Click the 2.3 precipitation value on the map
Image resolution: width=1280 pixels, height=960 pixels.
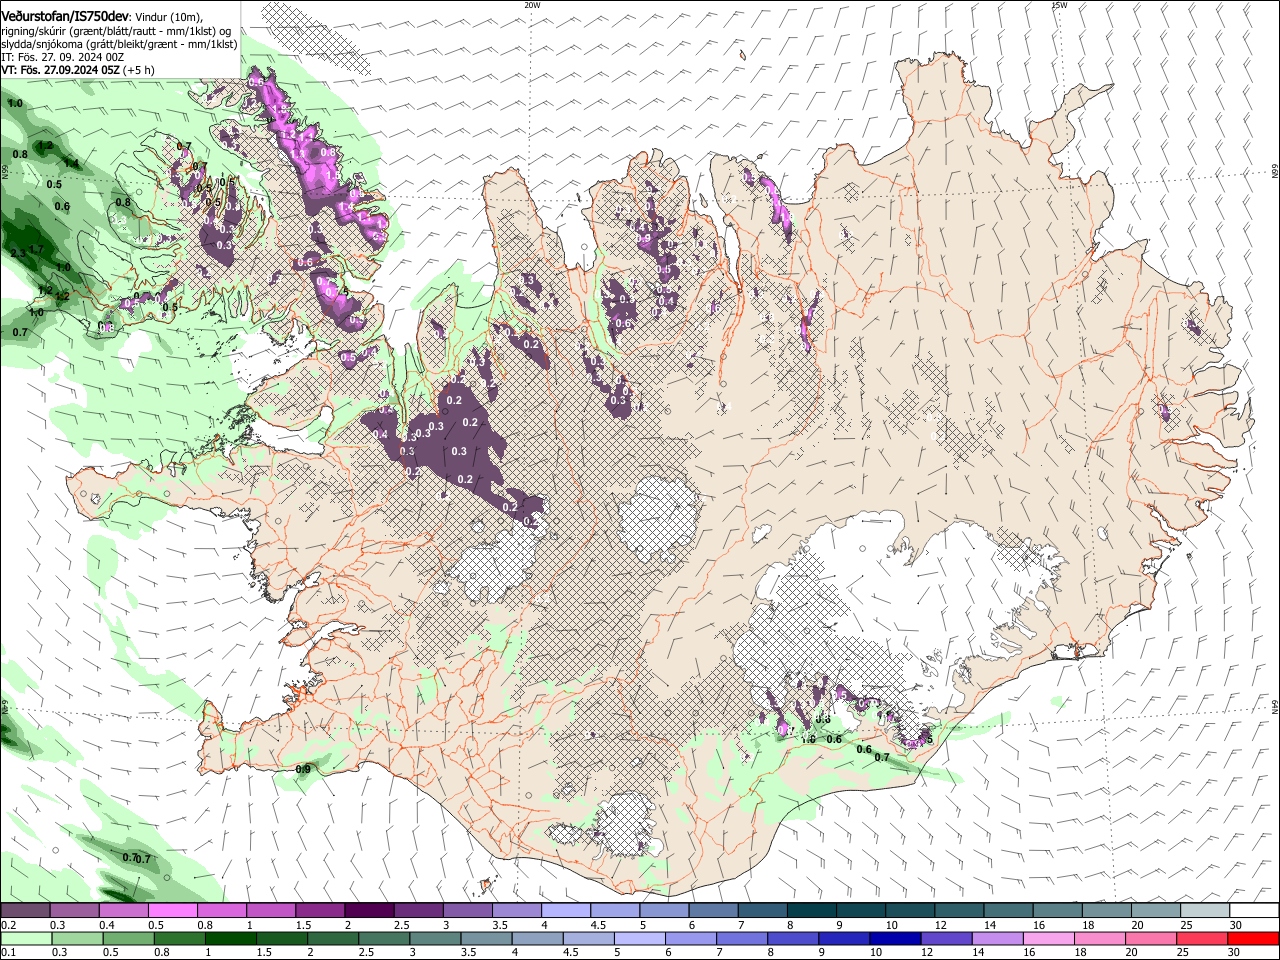[18, 254]
